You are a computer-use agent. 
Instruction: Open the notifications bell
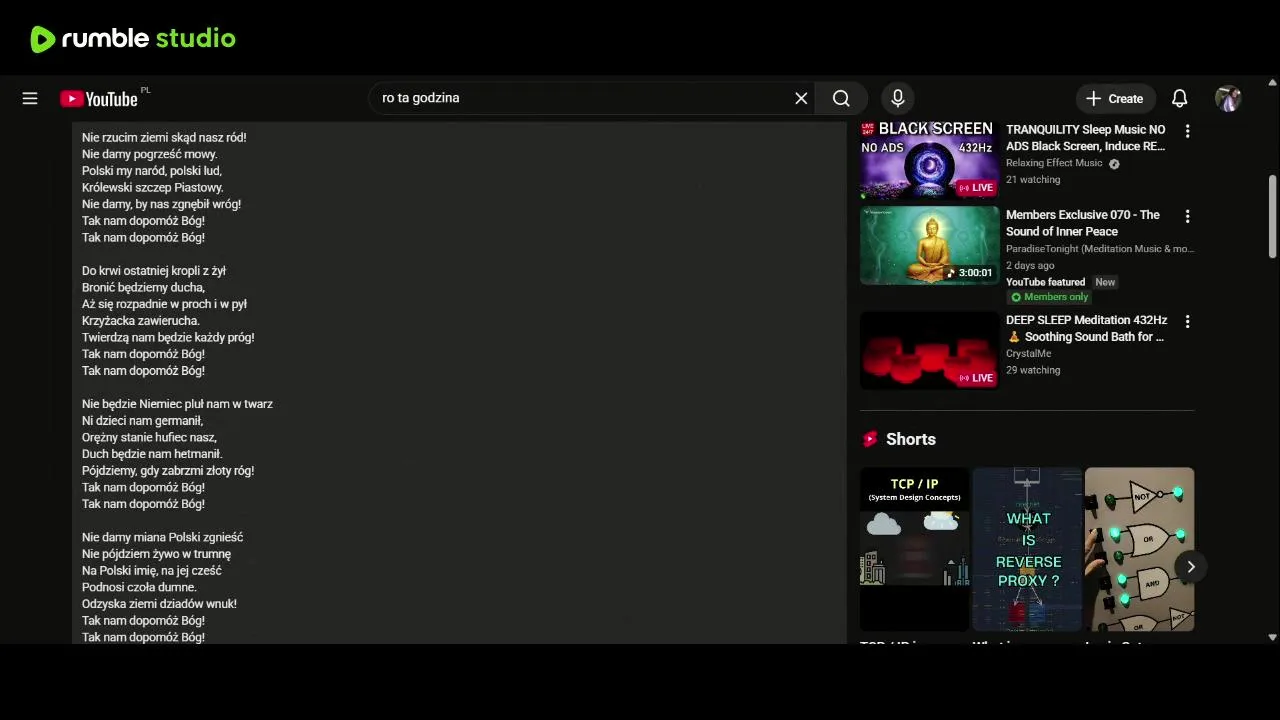tap(1180, 98)
